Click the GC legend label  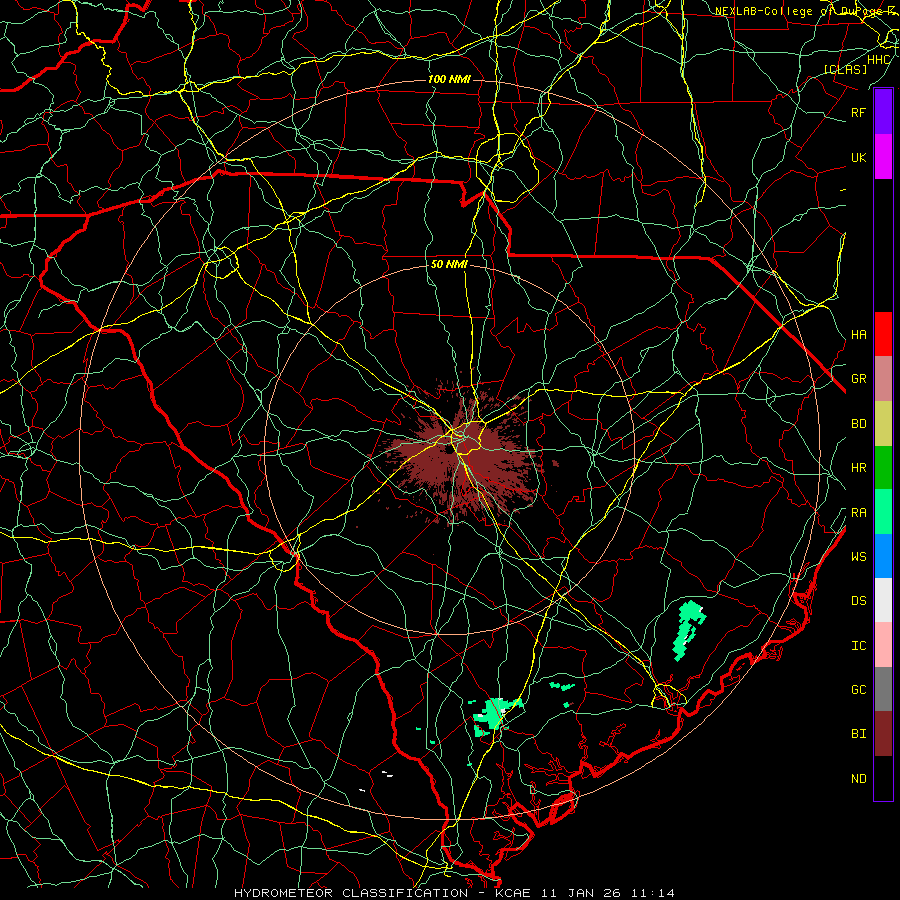click(x=858, y=689)
